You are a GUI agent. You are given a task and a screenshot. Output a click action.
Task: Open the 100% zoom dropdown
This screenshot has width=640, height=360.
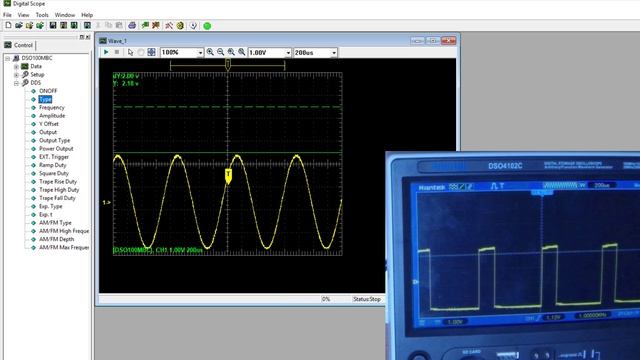(200, 53)
